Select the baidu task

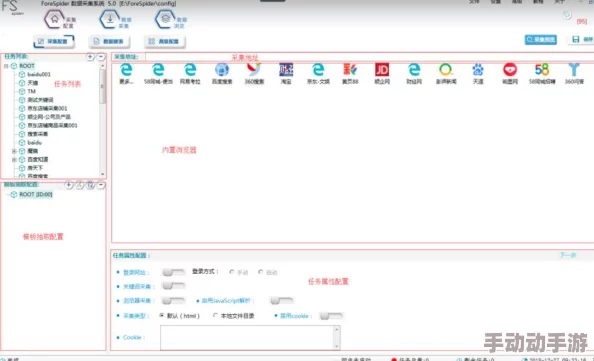(x=34, y=142)
